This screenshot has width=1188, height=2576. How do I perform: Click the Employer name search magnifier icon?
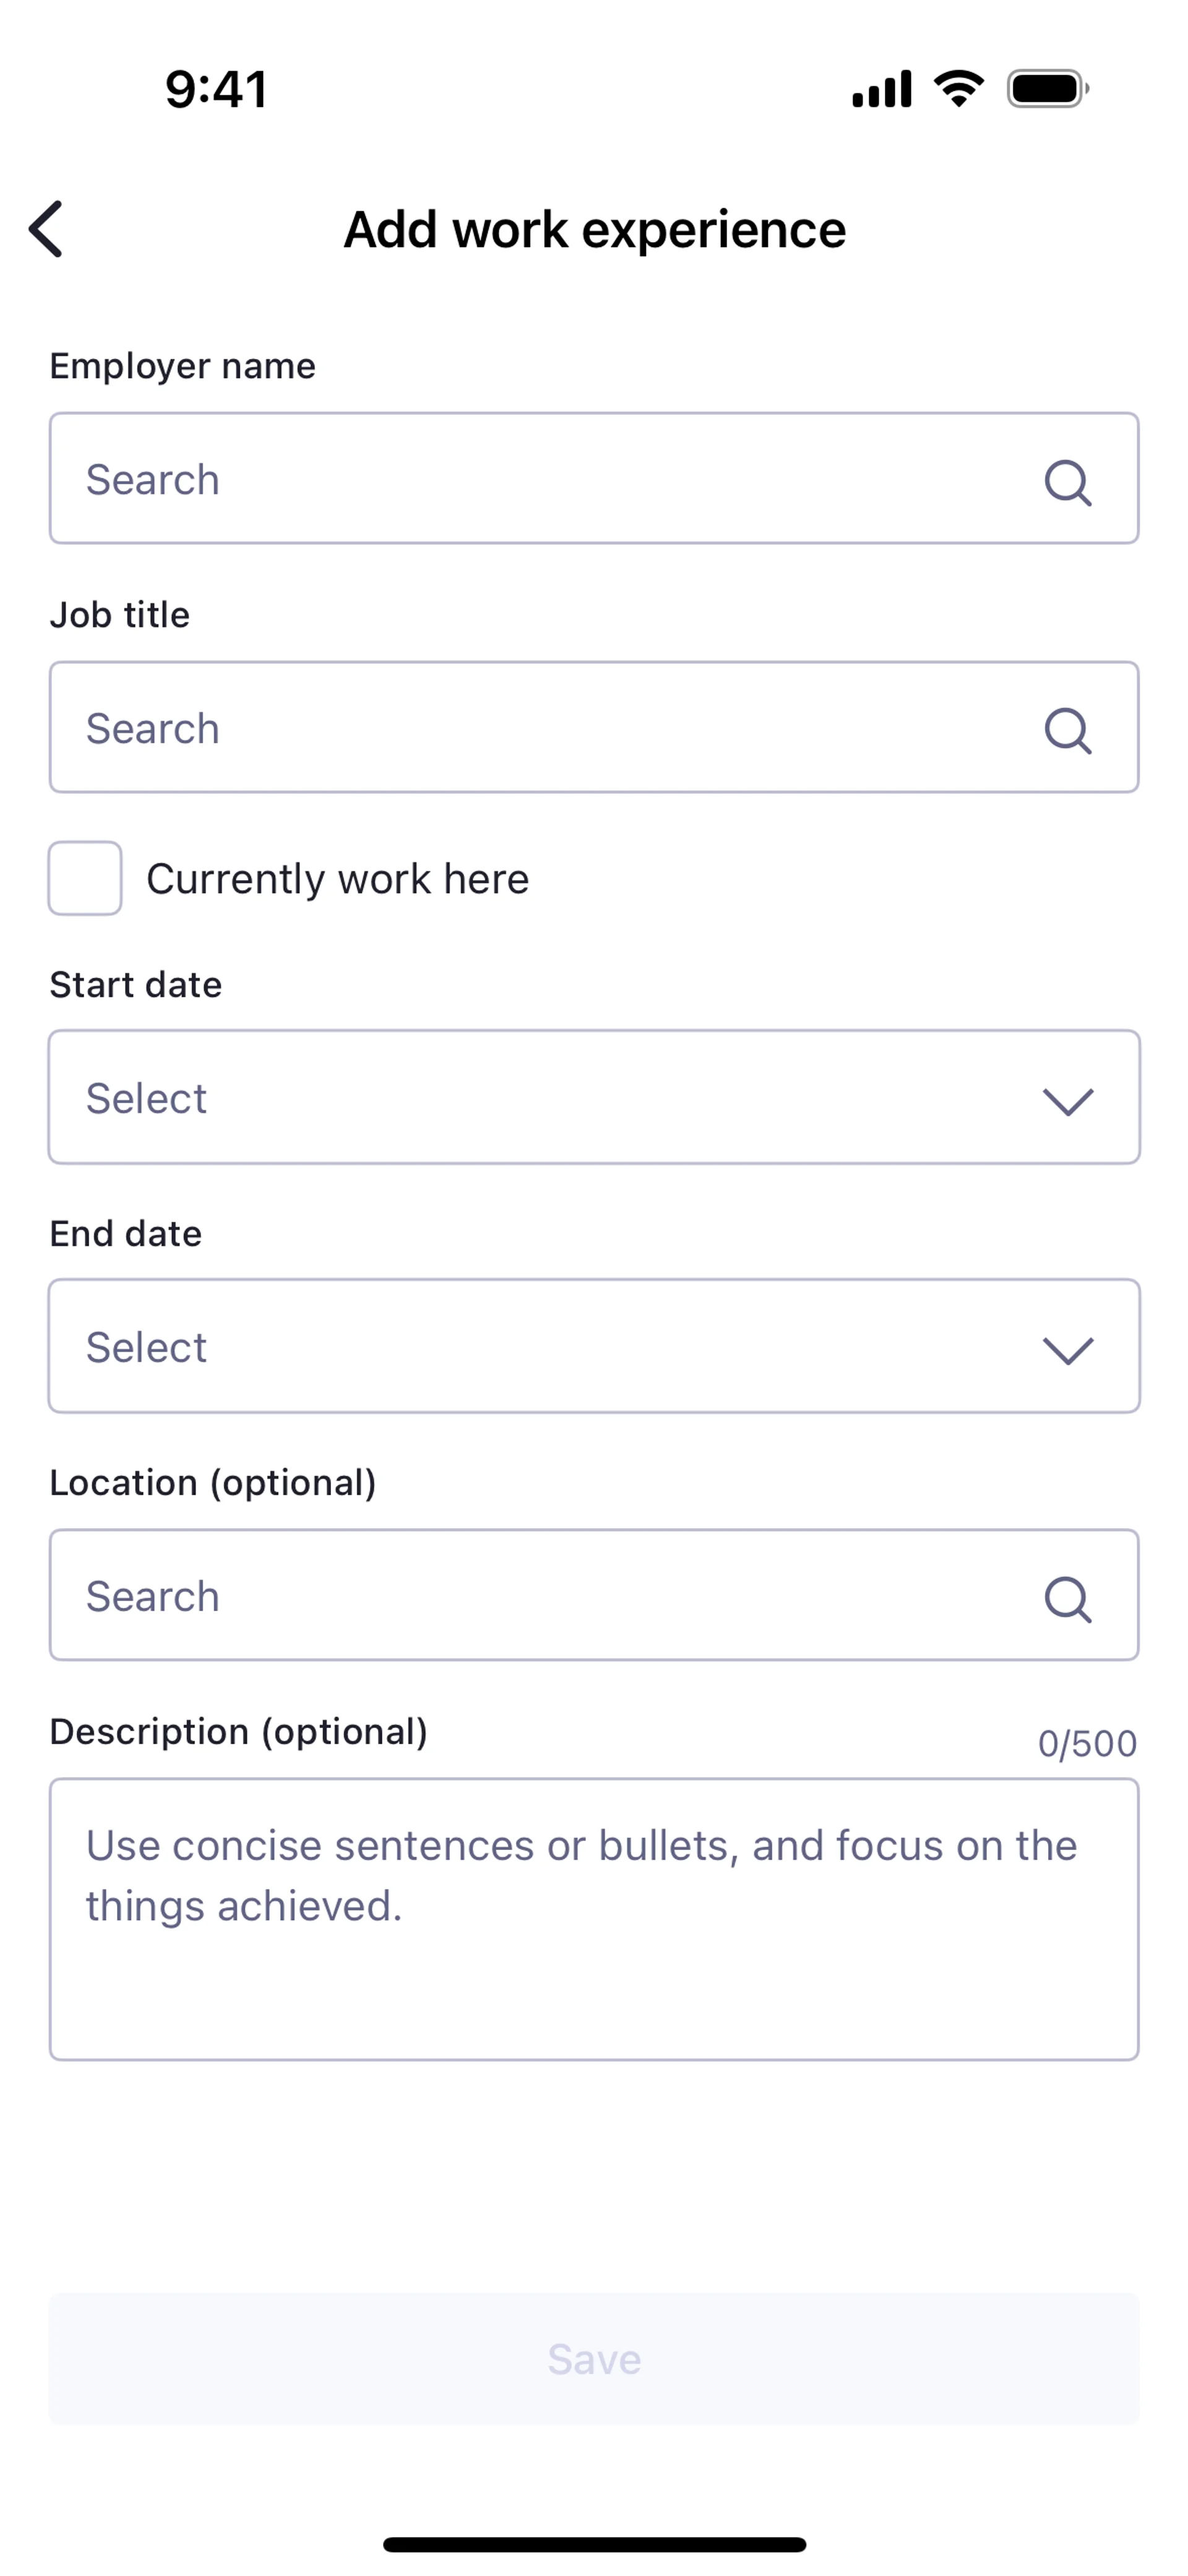tap(1067, 482)
